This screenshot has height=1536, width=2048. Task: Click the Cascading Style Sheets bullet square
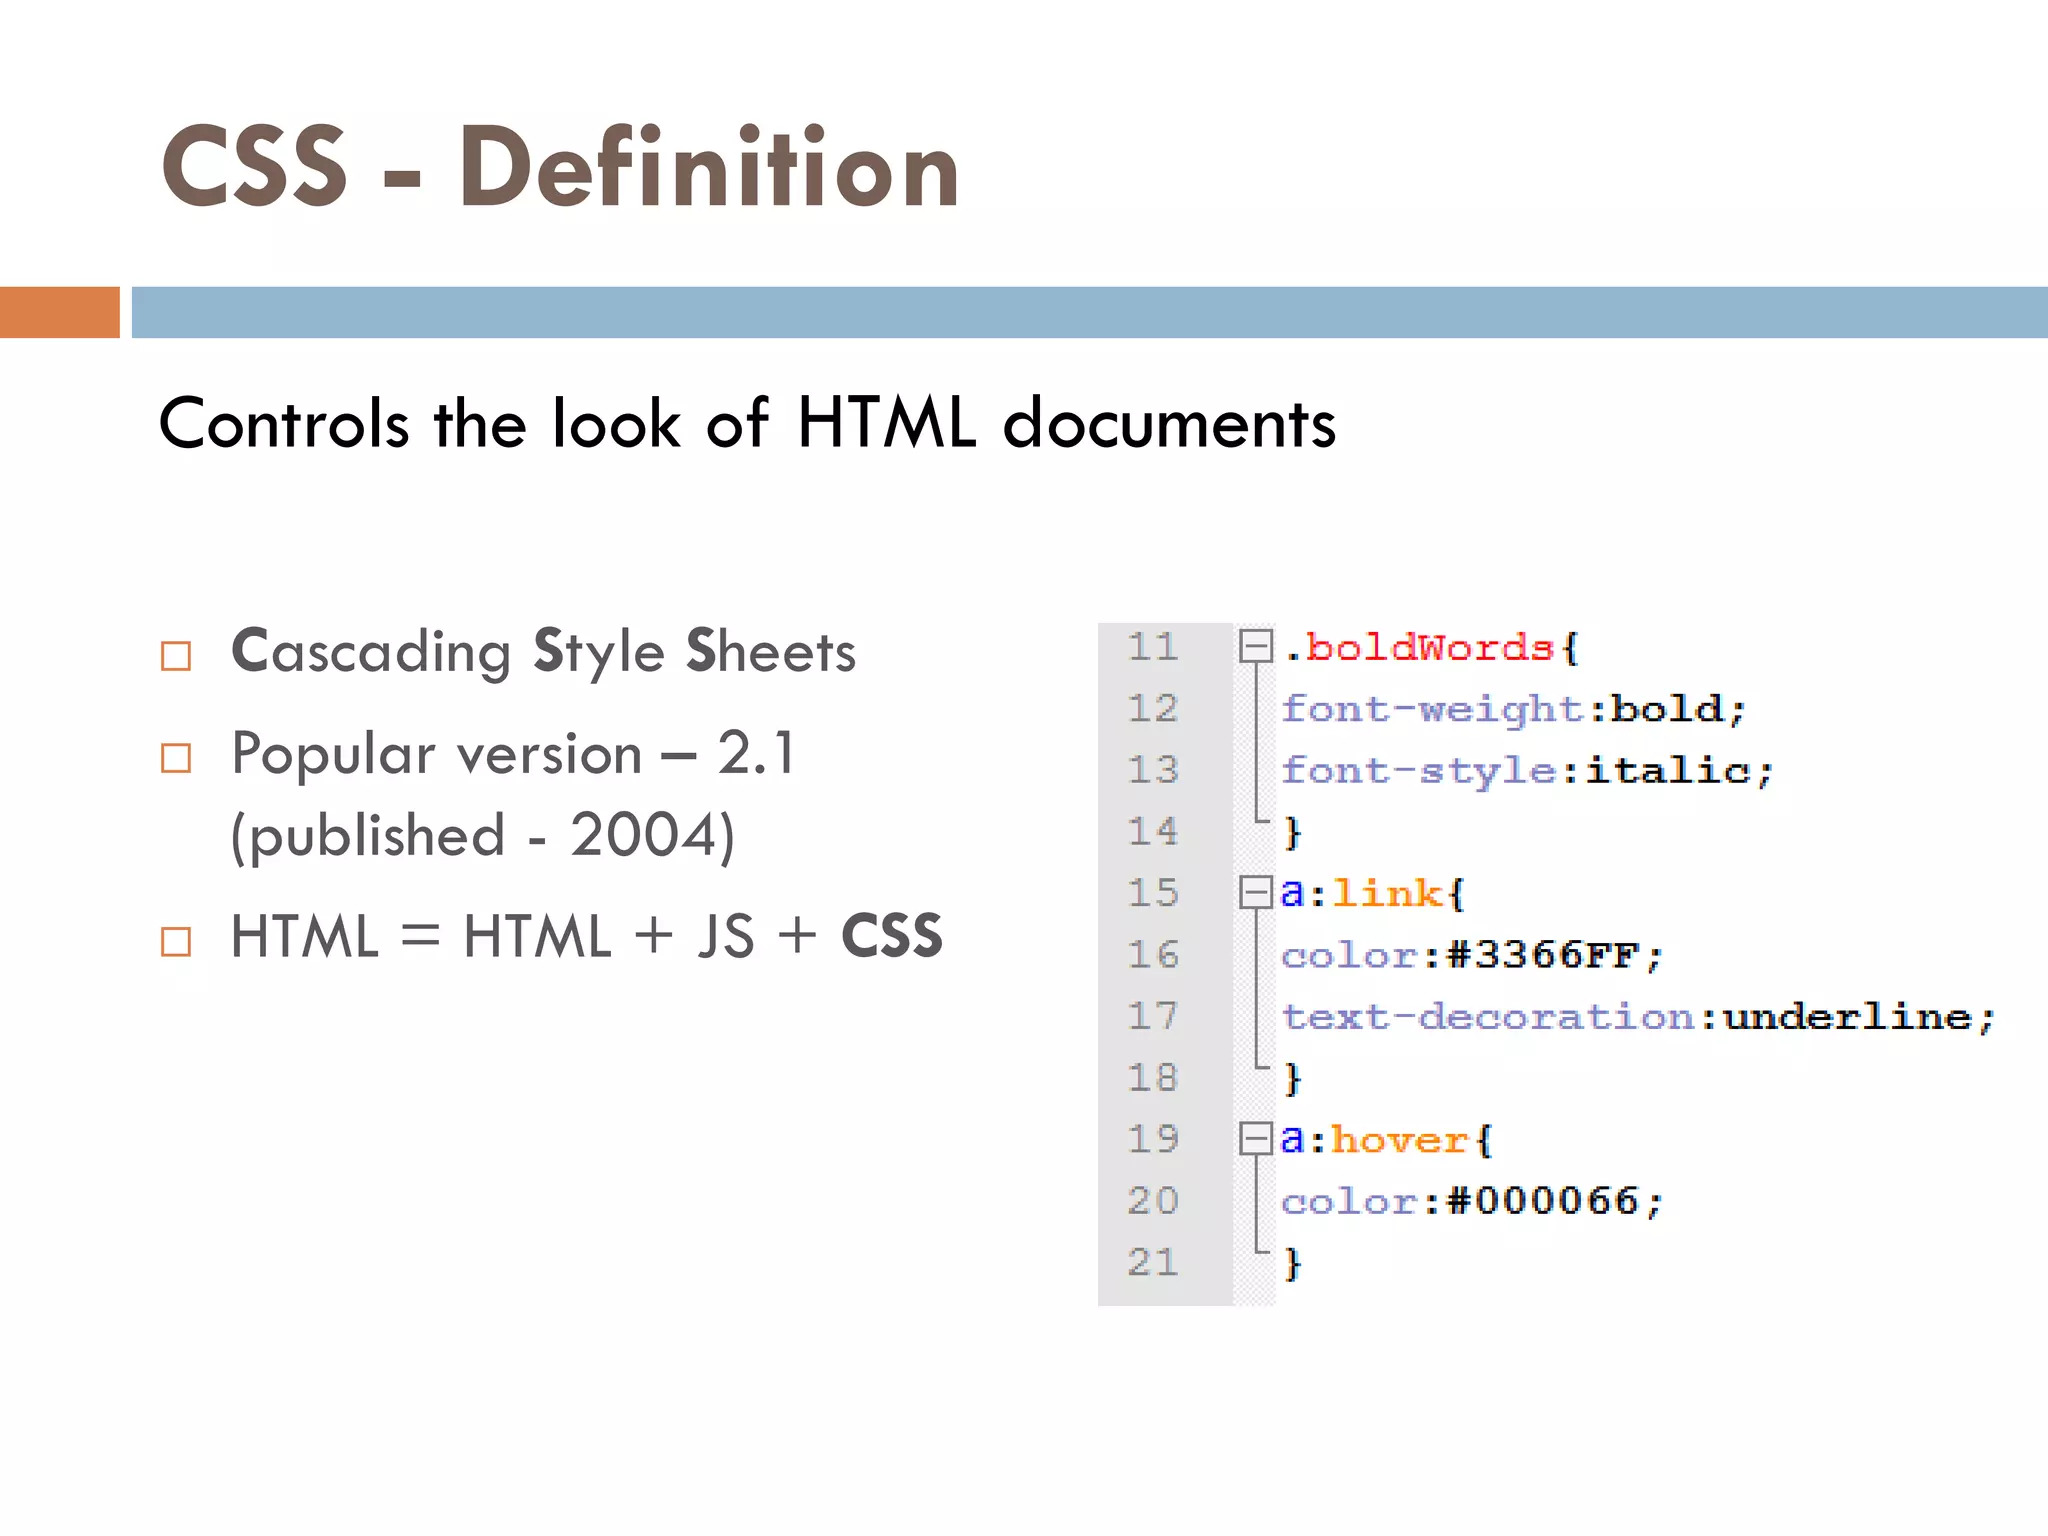pyautogui.click(x=176, y=656)
